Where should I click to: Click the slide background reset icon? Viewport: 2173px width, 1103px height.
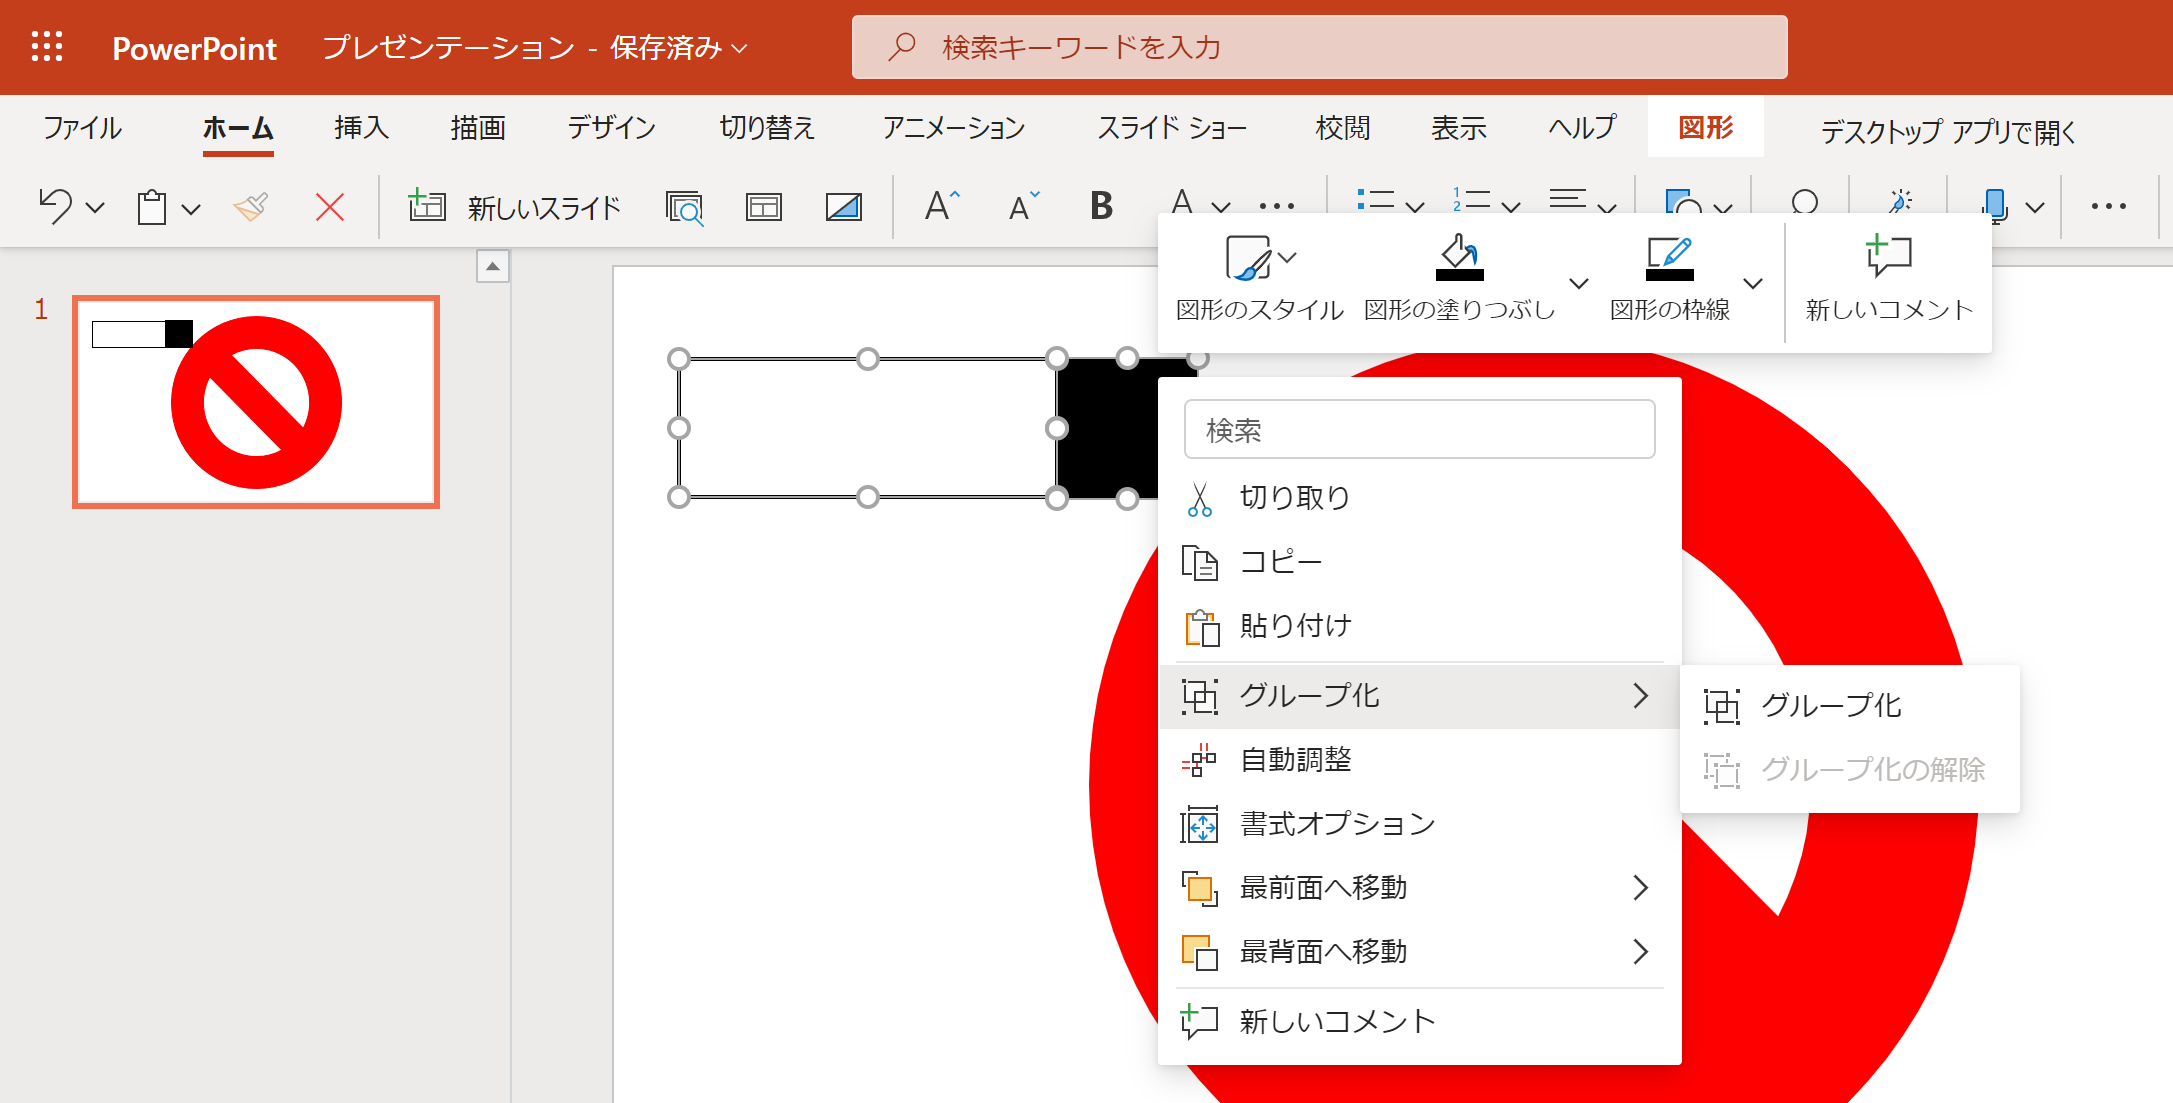point(844,207)
